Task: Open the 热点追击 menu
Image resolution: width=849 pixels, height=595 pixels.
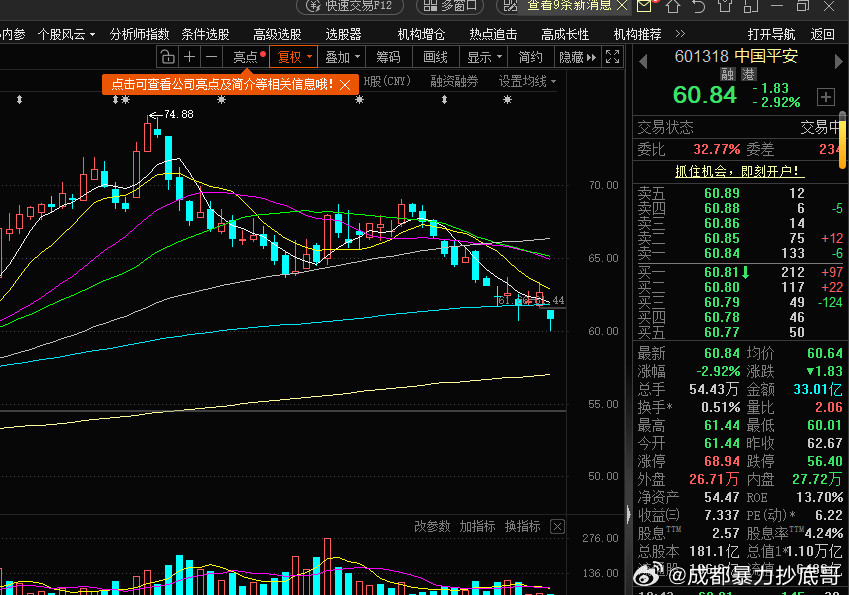Action: pos(493,34)
